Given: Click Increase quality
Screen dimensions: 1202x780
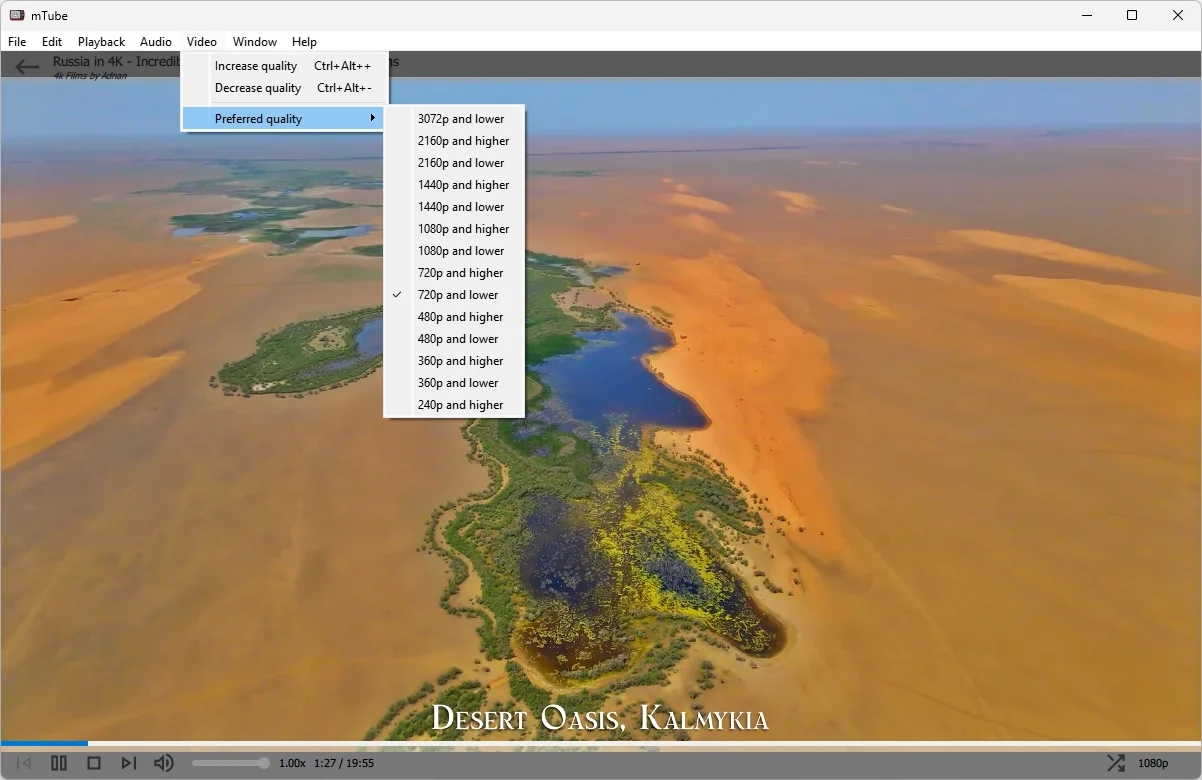Looking at the screenshot, I should pos(256,66).
